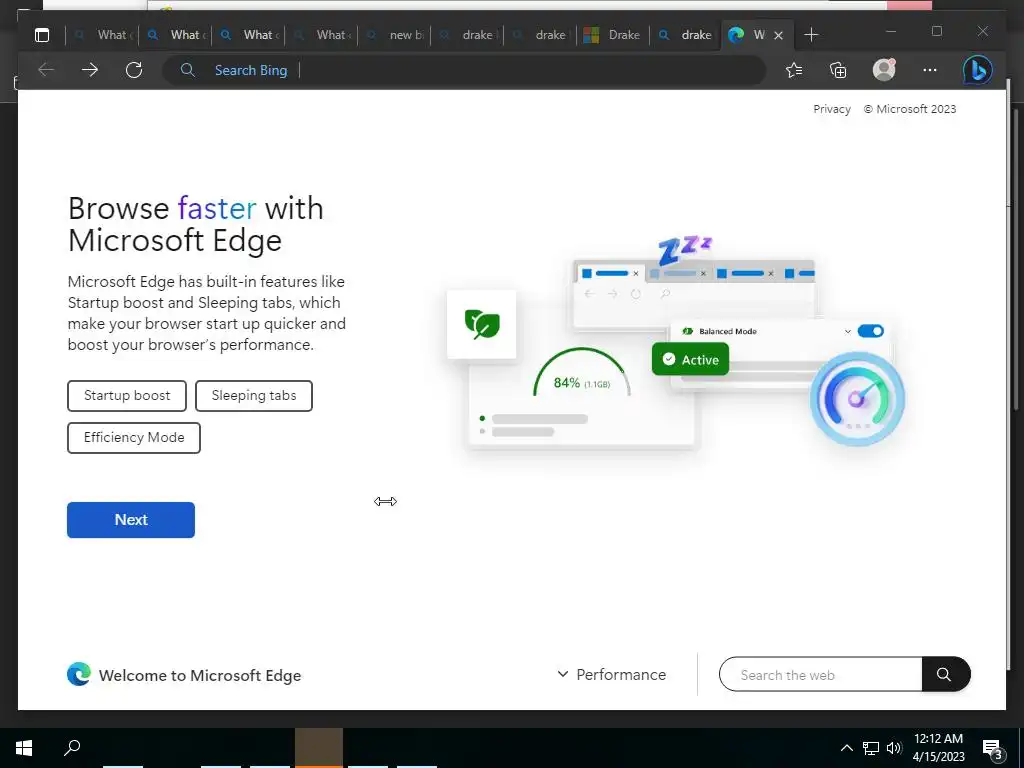Go back using the back arrow

click(x=46, y=70)
